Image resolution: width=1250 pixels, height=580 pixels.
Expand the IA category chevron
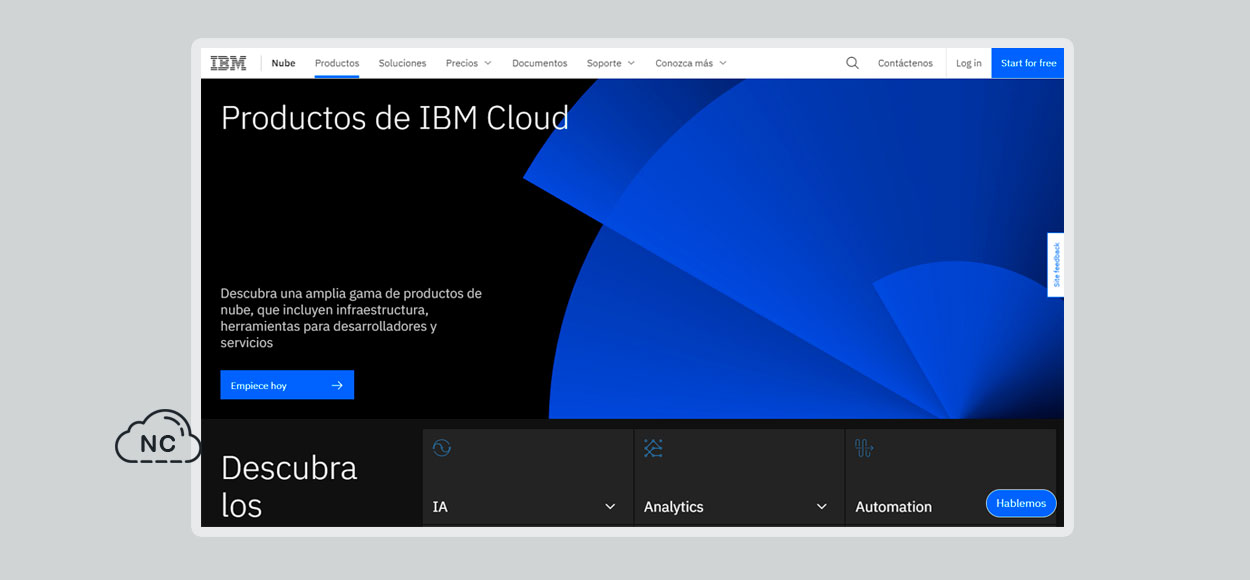point(610,507)
